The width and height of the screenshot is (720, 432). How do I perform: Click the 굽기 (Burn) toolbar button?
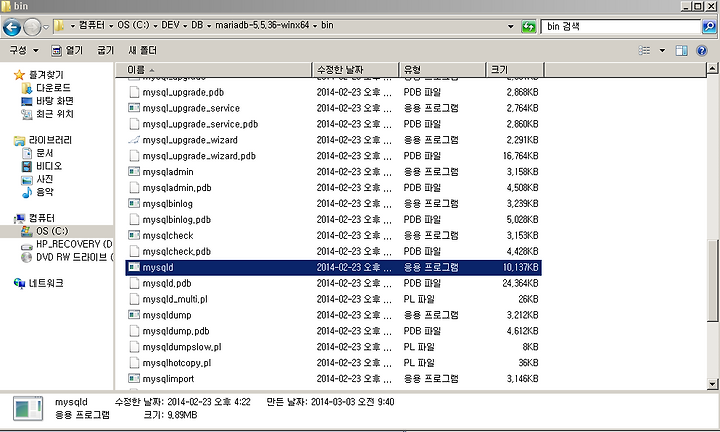[105, 50]
